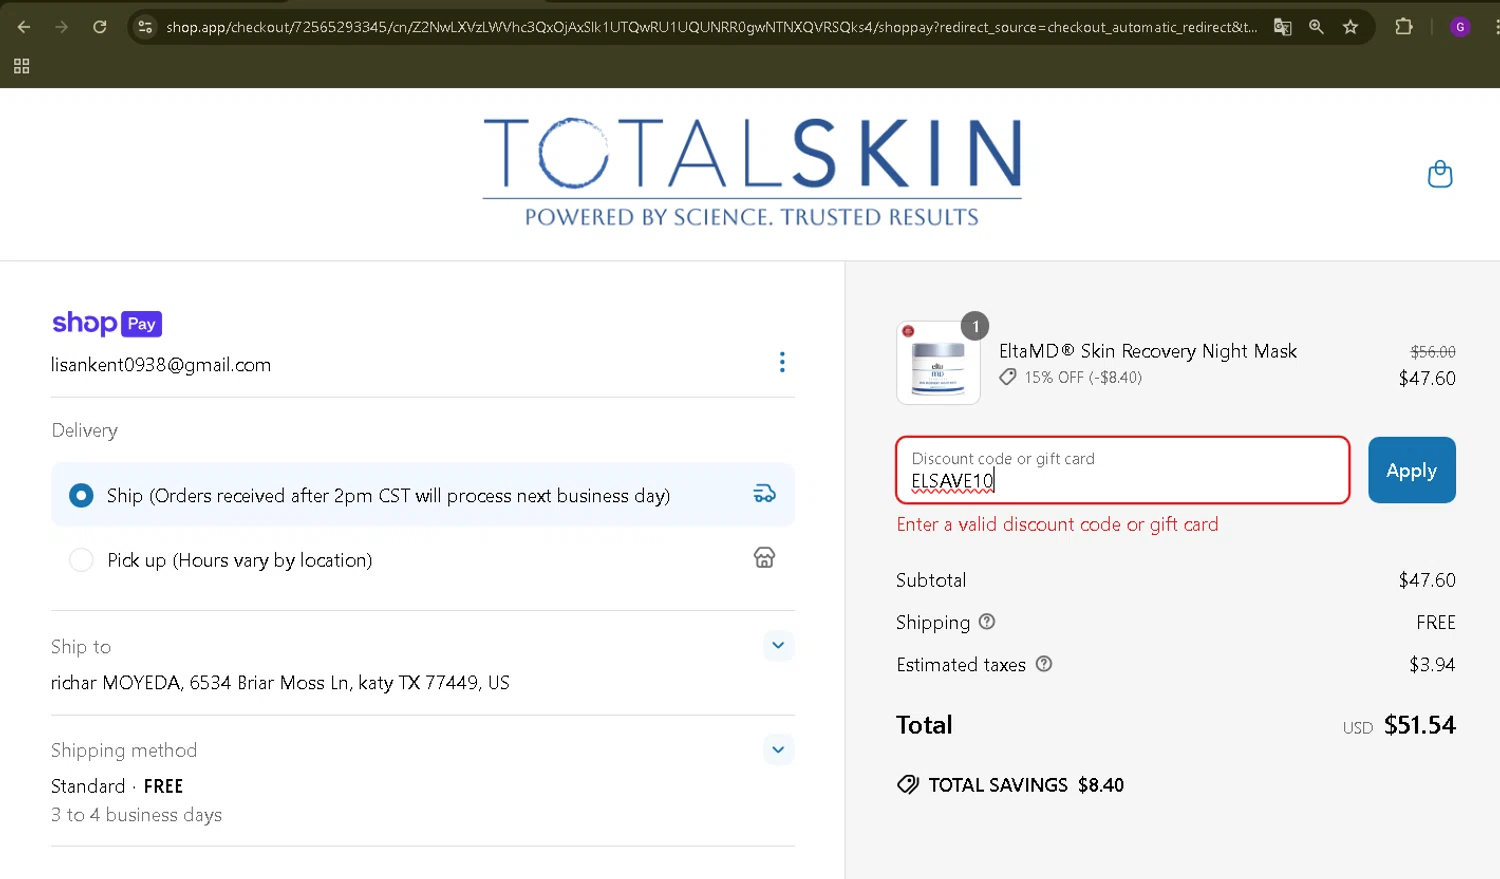
Task: Click the Total Skin logo
Action: [x=752, y=172]
